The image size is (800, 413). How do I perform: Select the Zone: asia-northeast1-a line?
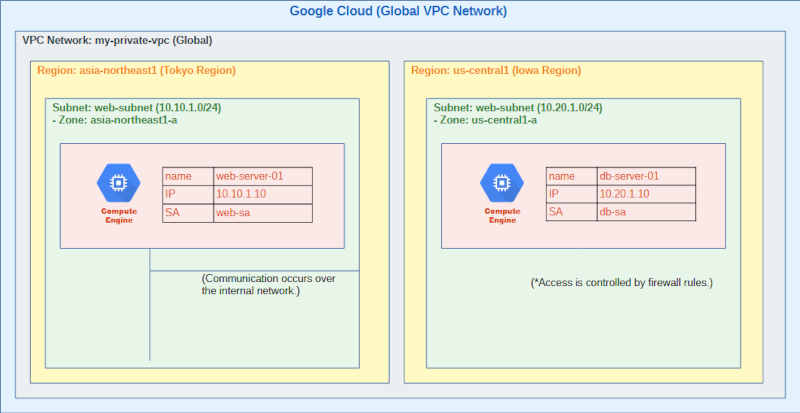115,120
